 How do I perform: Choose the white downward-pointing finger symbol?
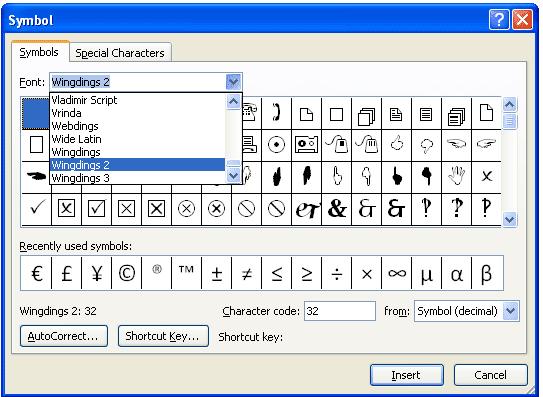pyautogui.click(x=366, y=177)
